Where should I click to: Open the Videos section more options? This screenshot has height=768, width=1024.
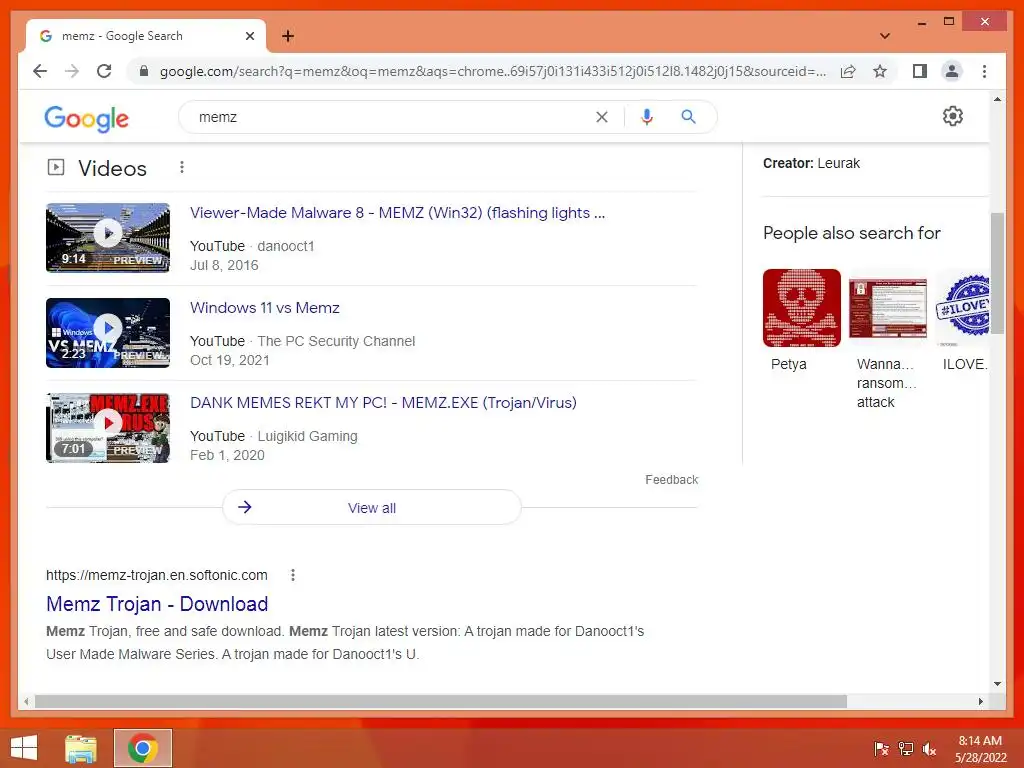click(x=182, y=168)
